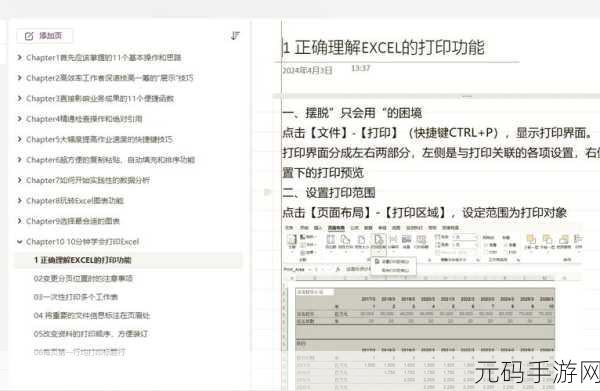Expand the Chapter5 chevron arrow

coord(20,139)
